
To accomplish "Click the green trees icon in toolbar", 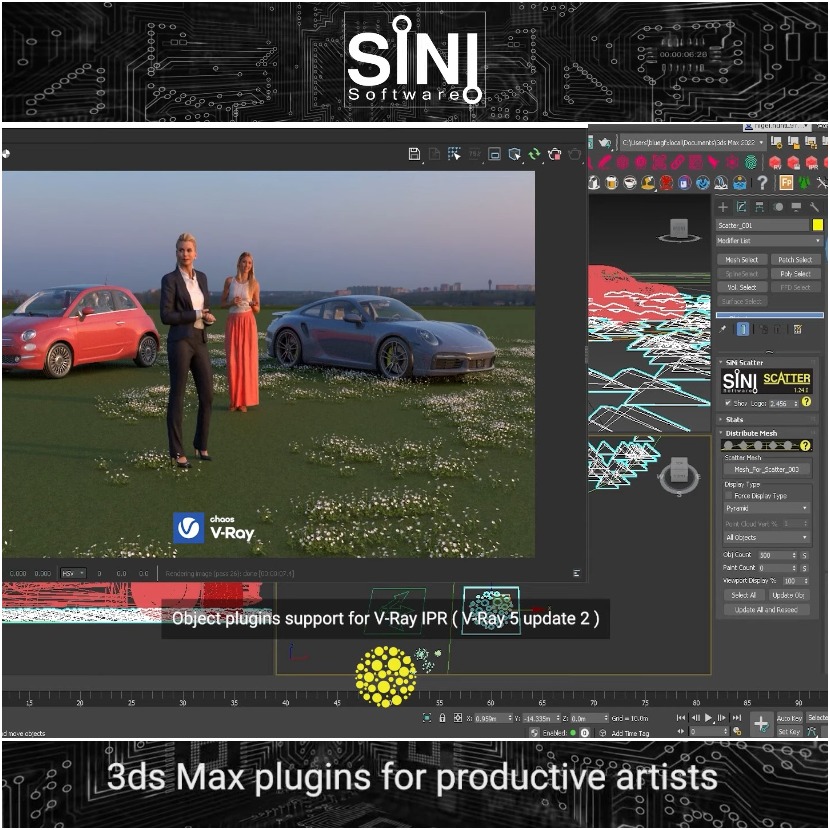I will click(804, 183).
